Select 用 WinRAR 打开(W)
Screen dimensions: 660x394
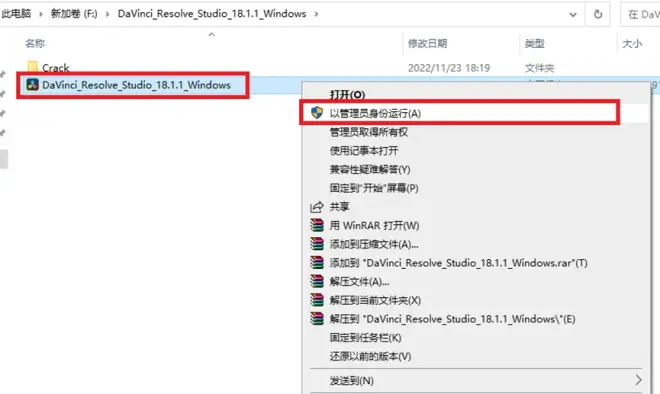click(x=374, y=226)
